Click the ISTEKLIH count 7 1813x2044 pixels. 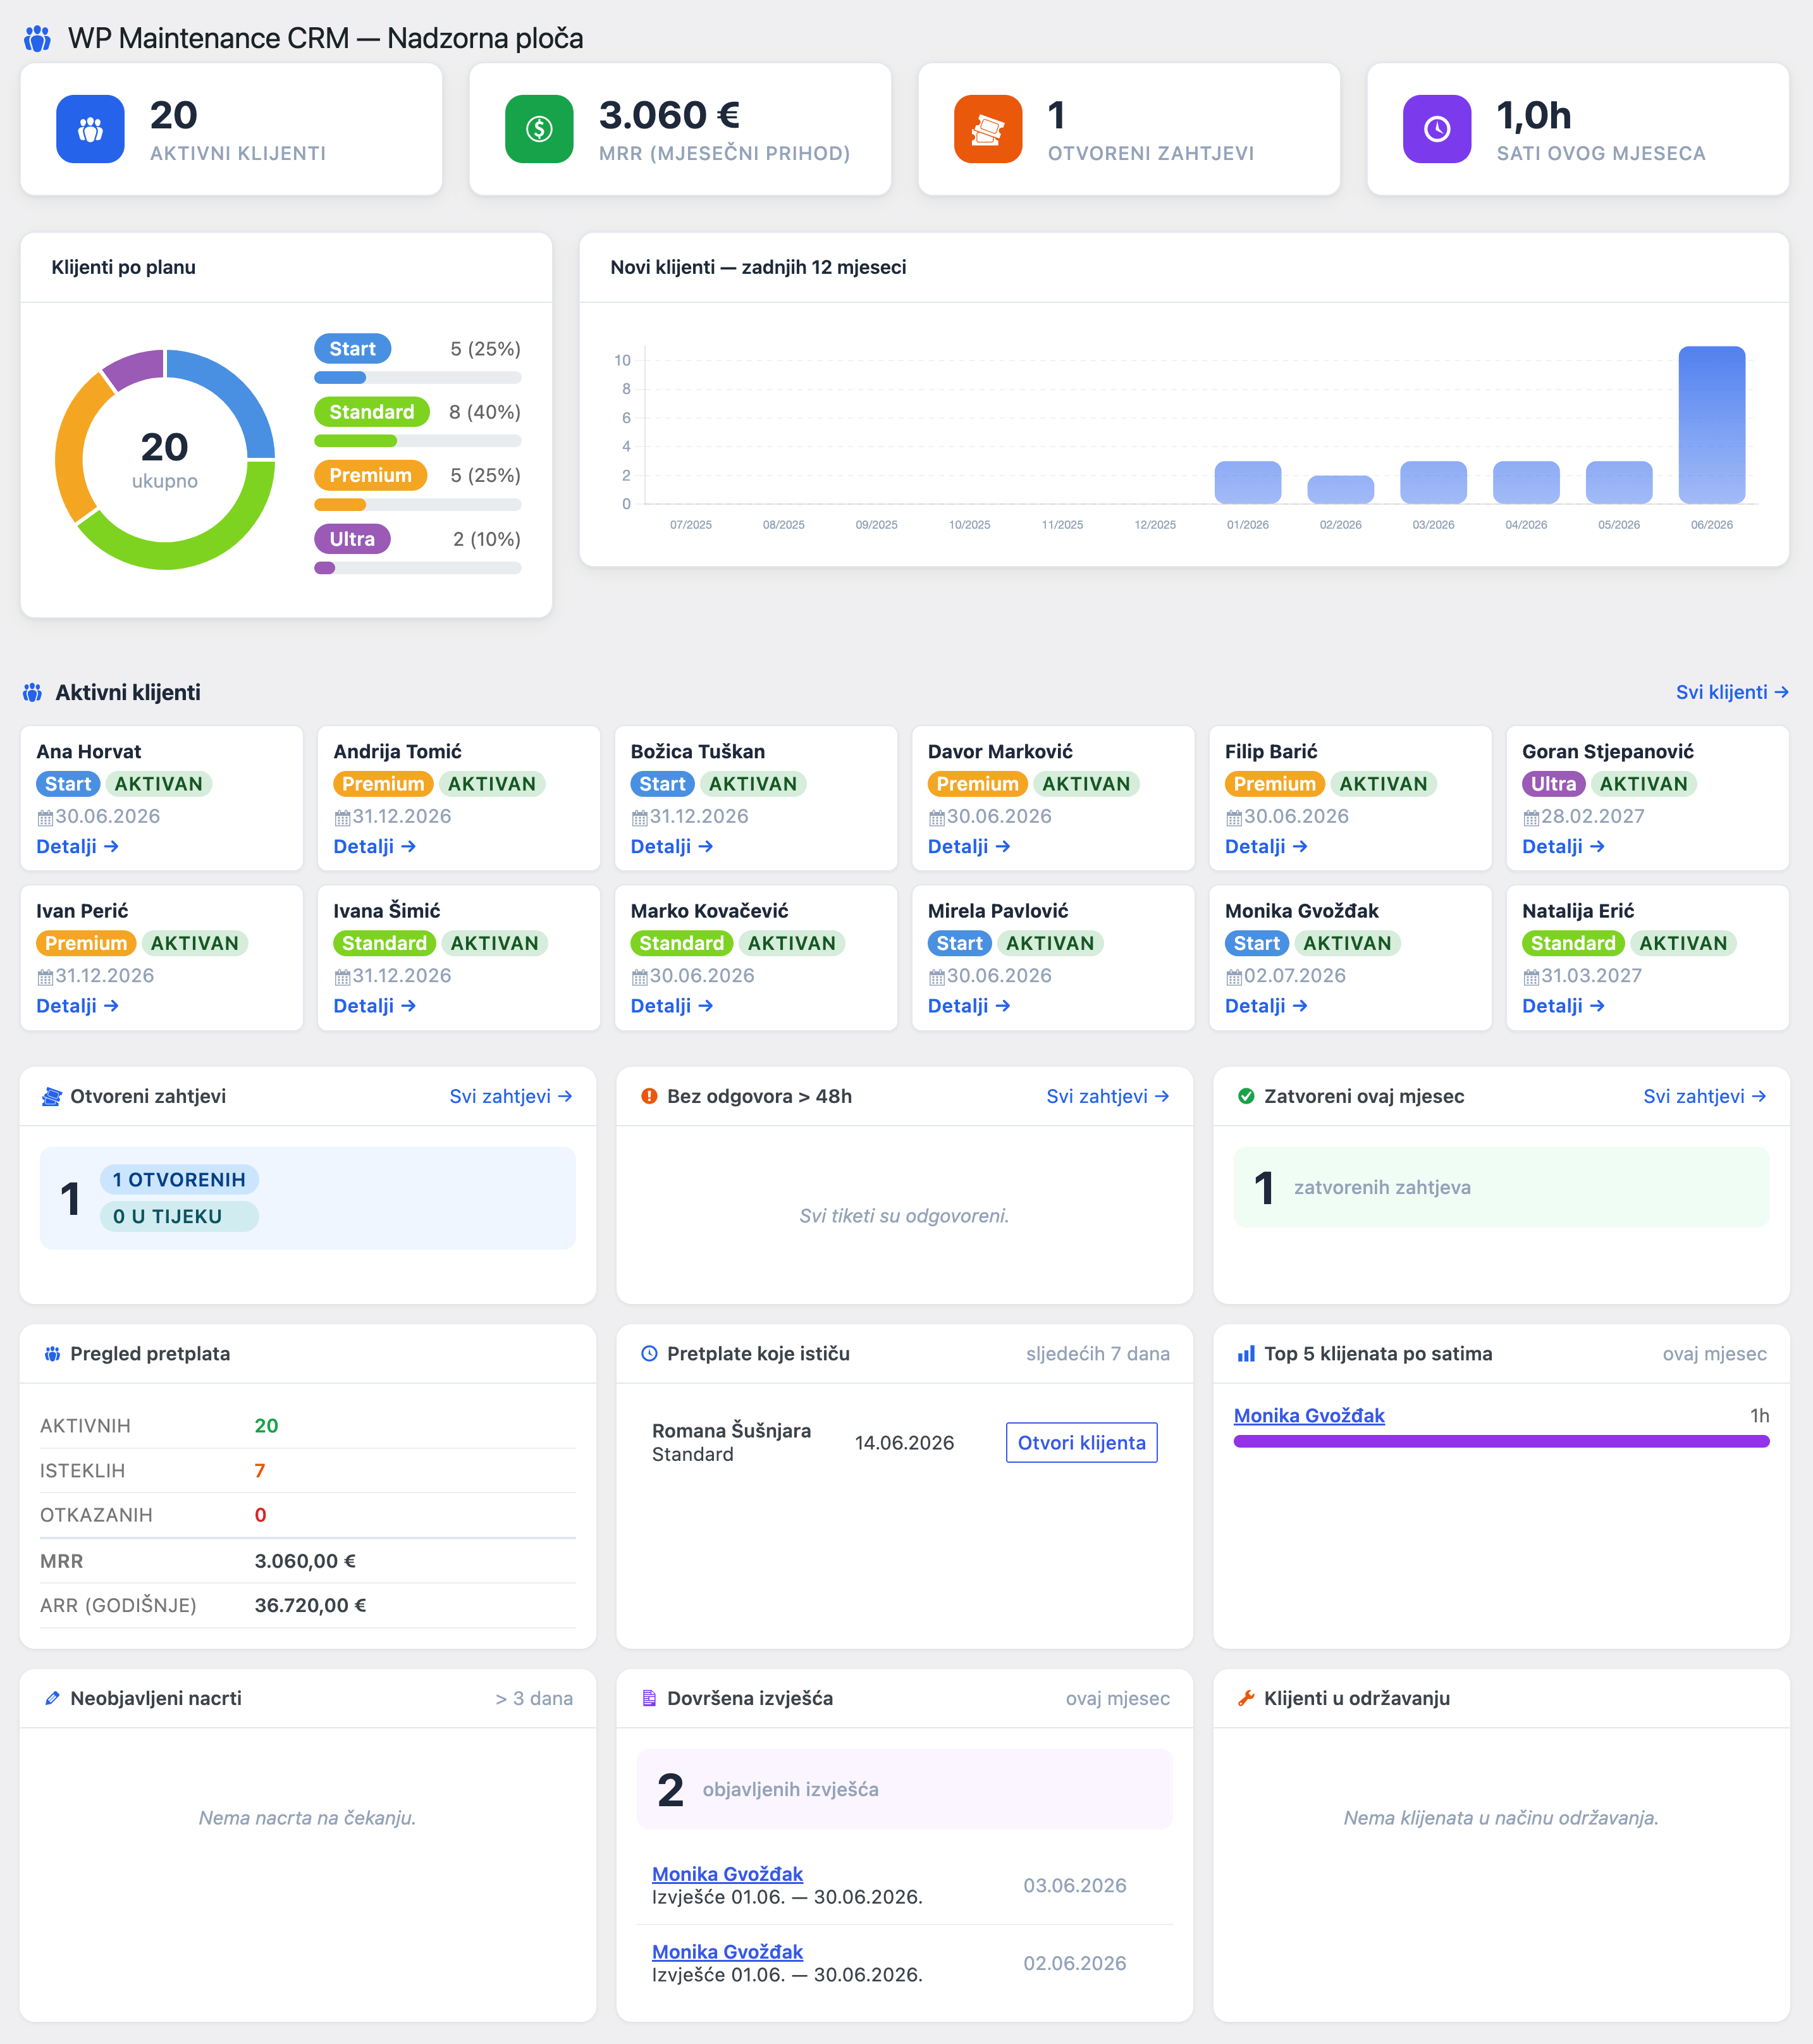pos(260,1470)
